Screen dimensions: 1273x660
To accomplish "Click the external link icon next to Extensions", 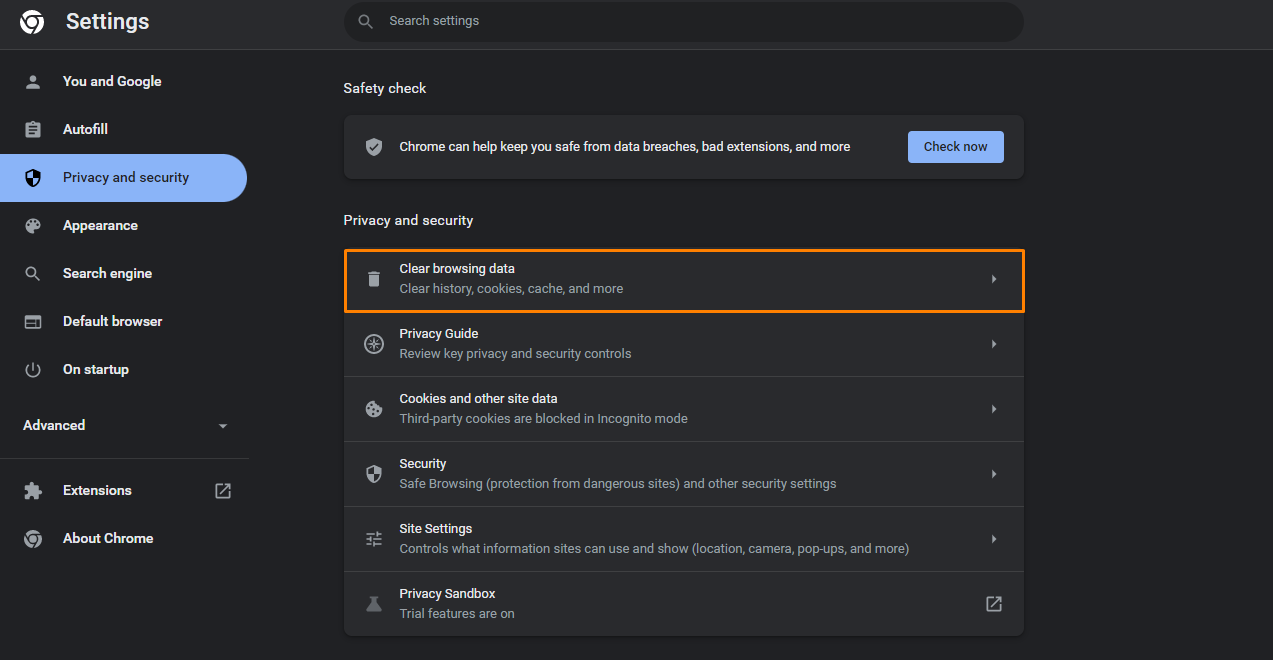I will click(x=223, y=491).
